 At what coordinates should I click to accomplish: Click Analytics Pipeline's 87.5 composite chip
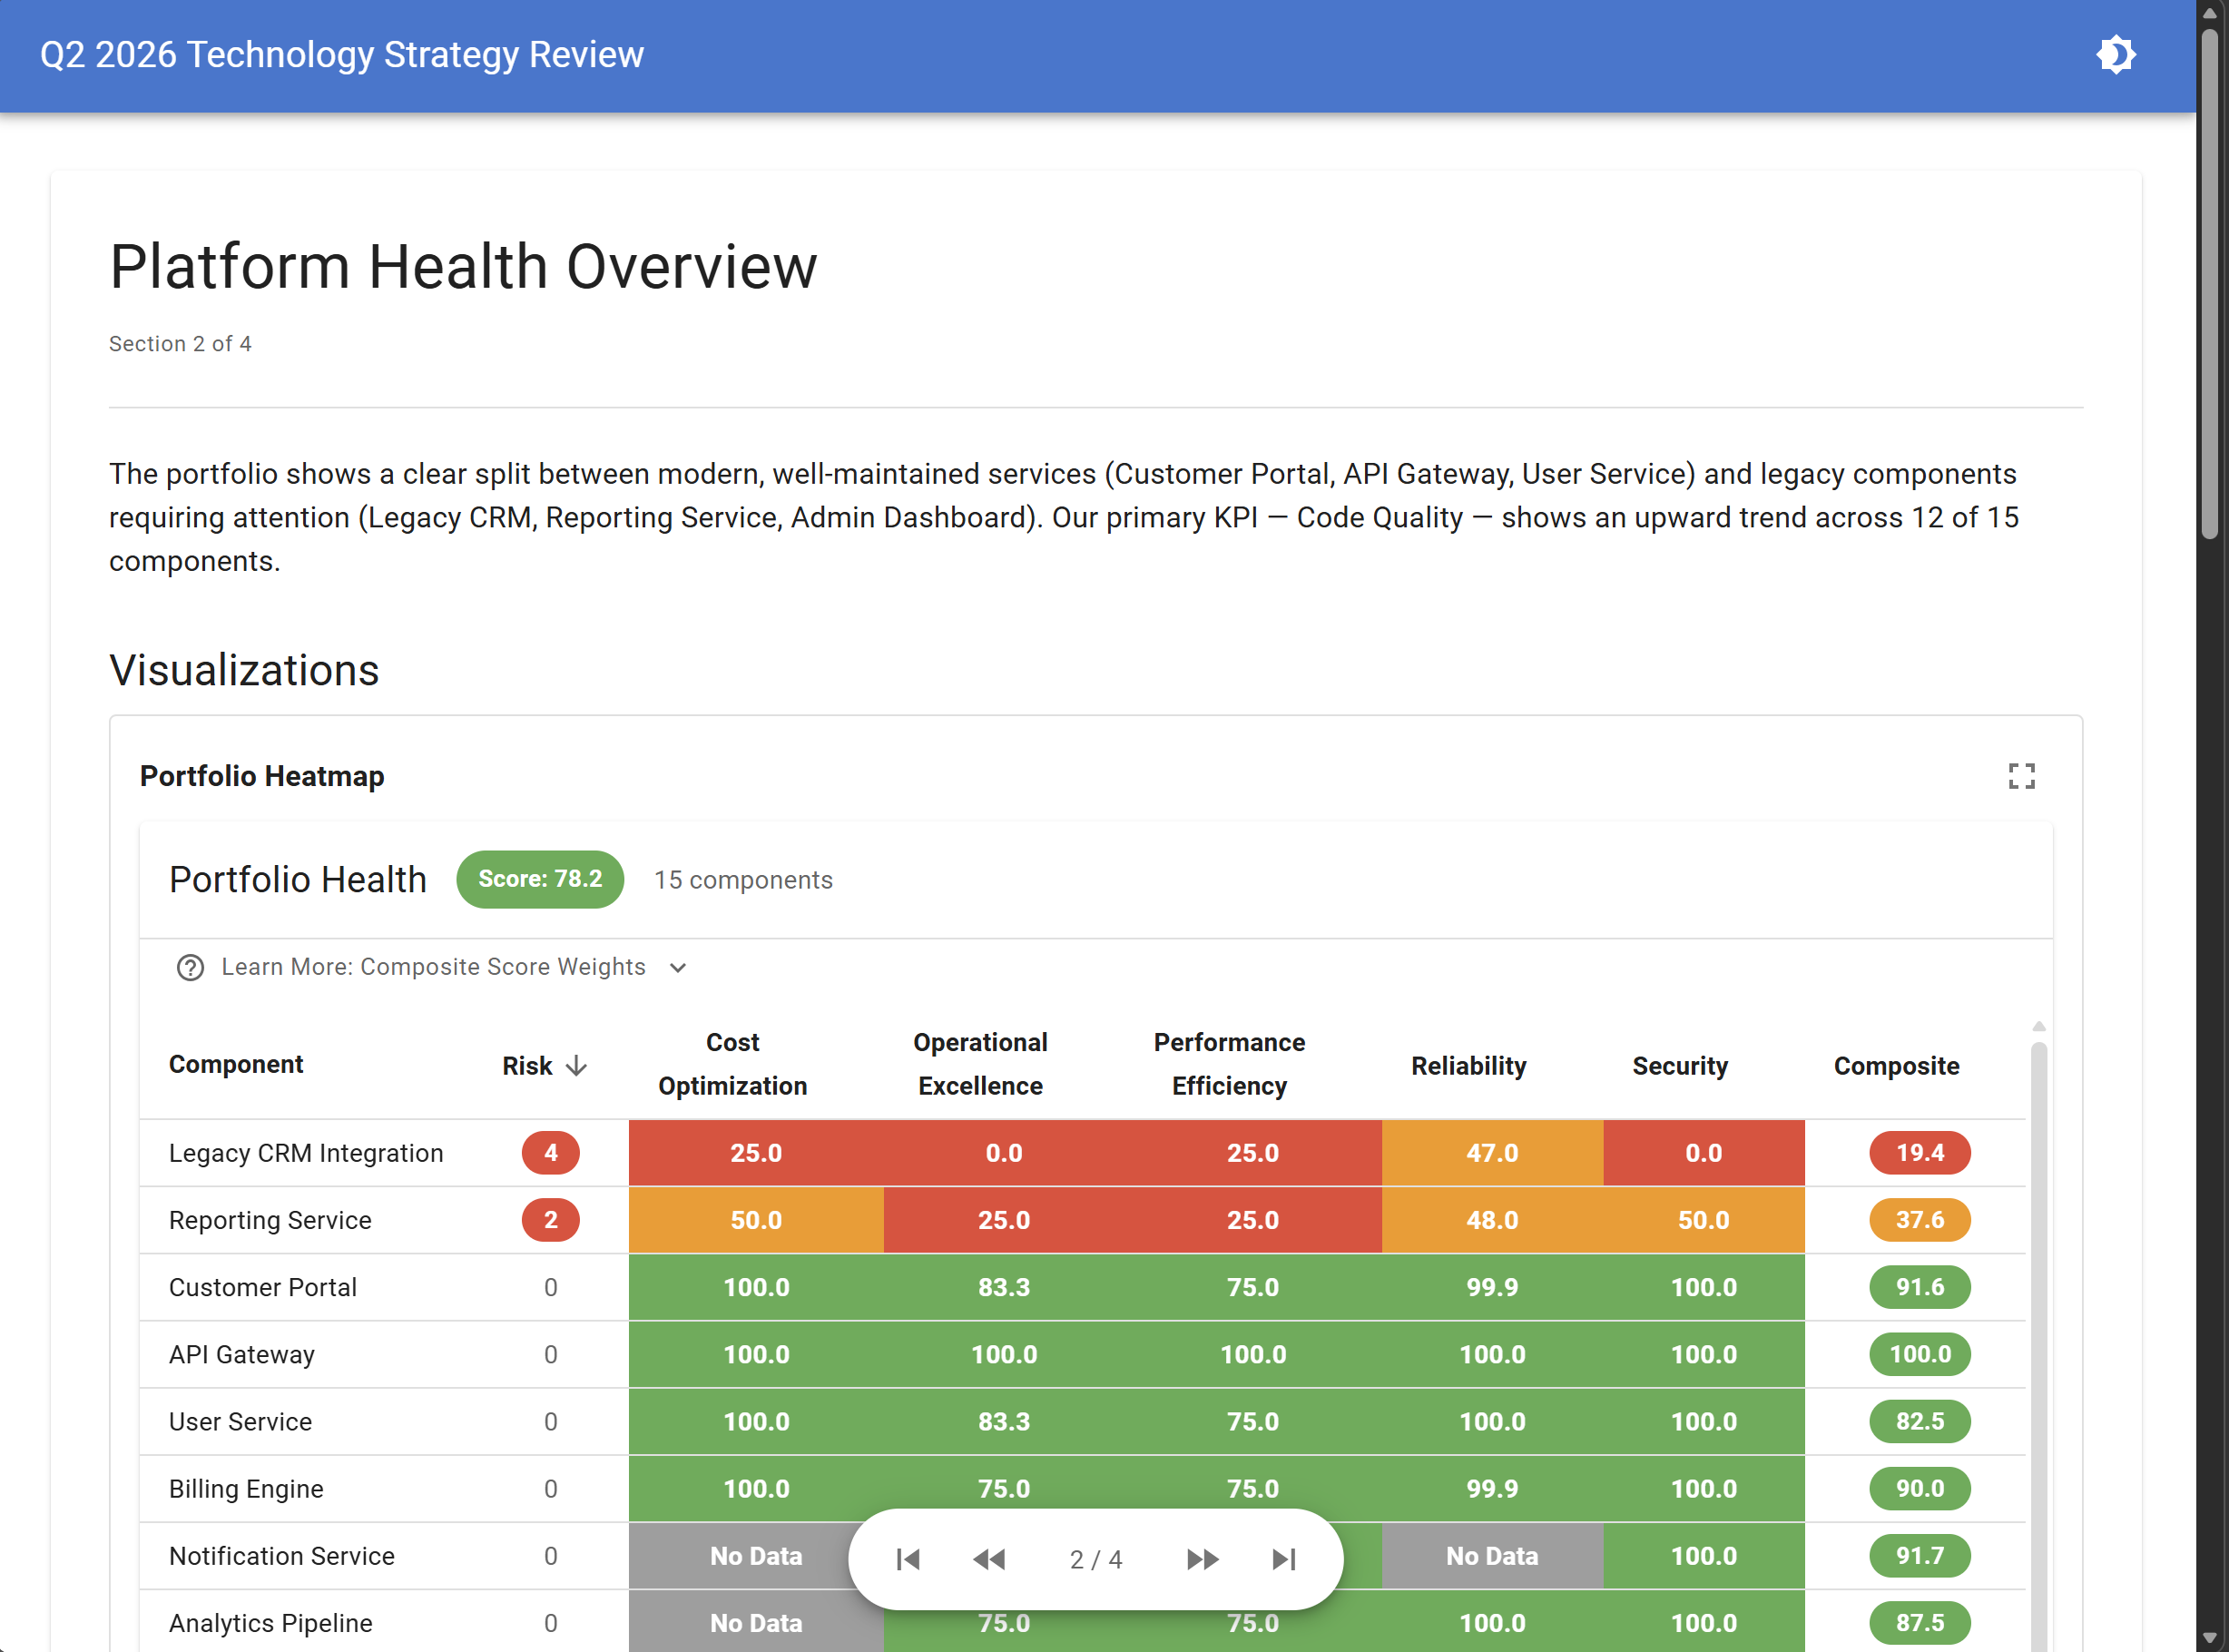click(1920, 1623)
